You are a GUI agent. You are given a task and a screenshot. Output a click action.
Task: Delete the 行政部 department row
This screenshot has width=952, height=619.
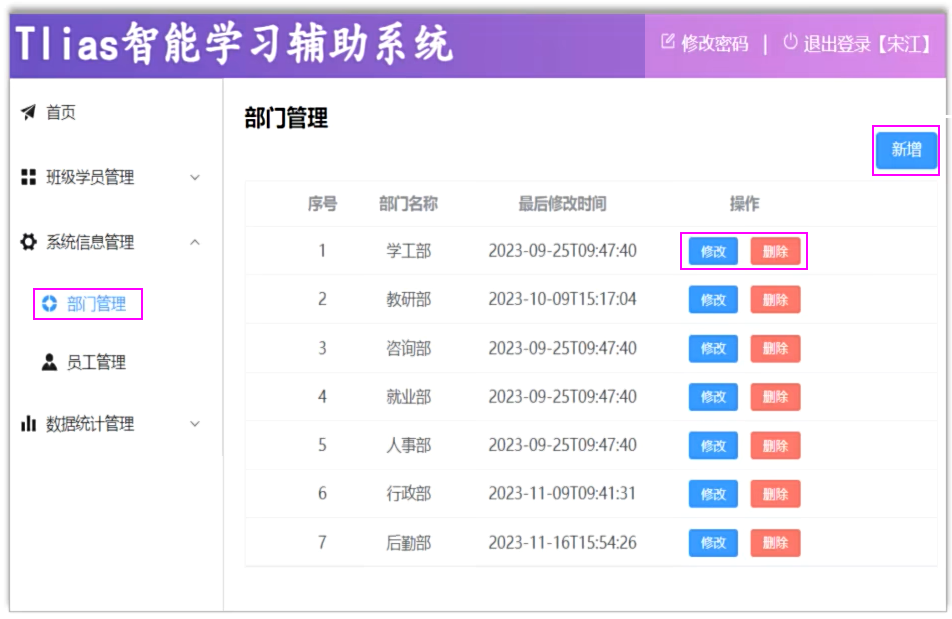(x=775, y=494)
